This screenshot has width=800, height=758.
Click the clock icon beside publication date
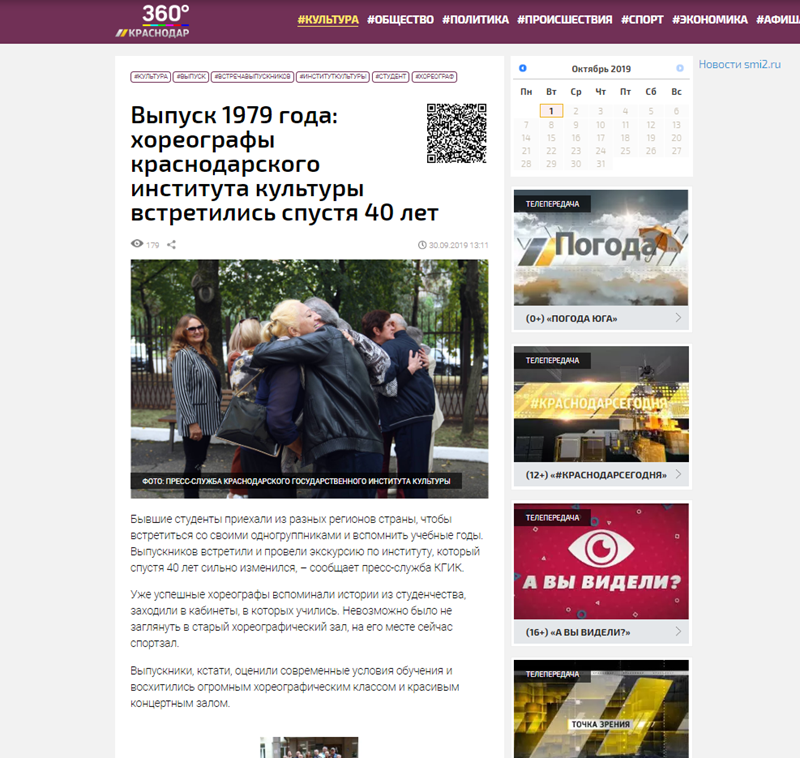coord(422,245)
